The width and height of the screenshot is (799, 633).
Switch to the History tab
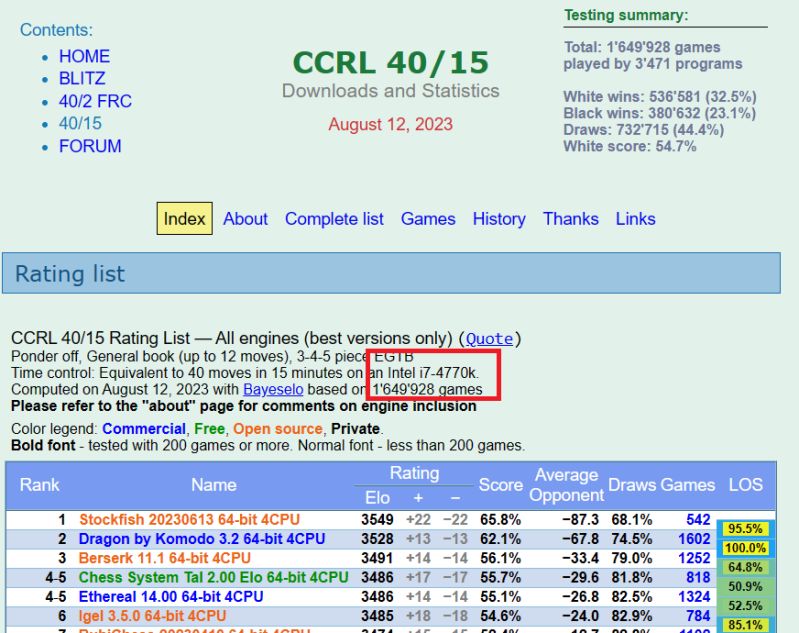coord(499,219)
